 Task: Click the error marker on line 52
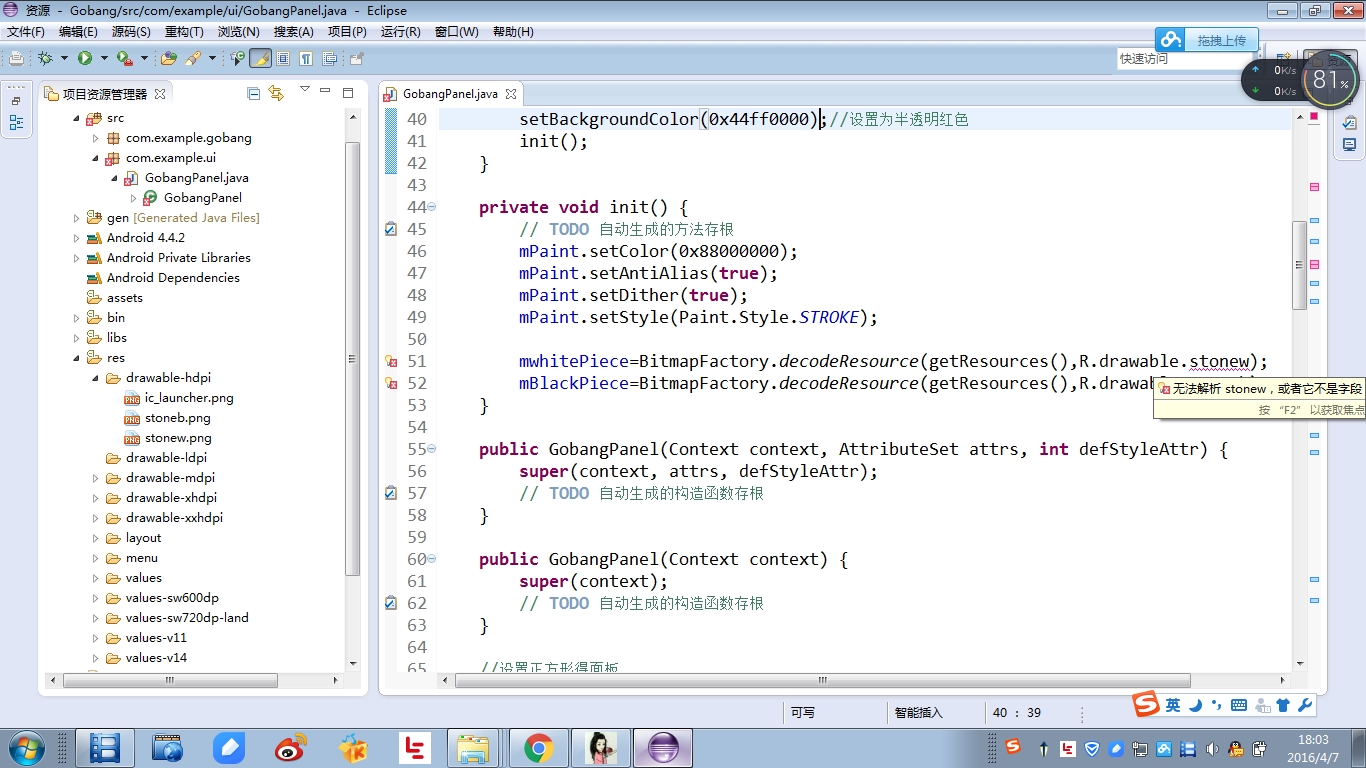391,383
